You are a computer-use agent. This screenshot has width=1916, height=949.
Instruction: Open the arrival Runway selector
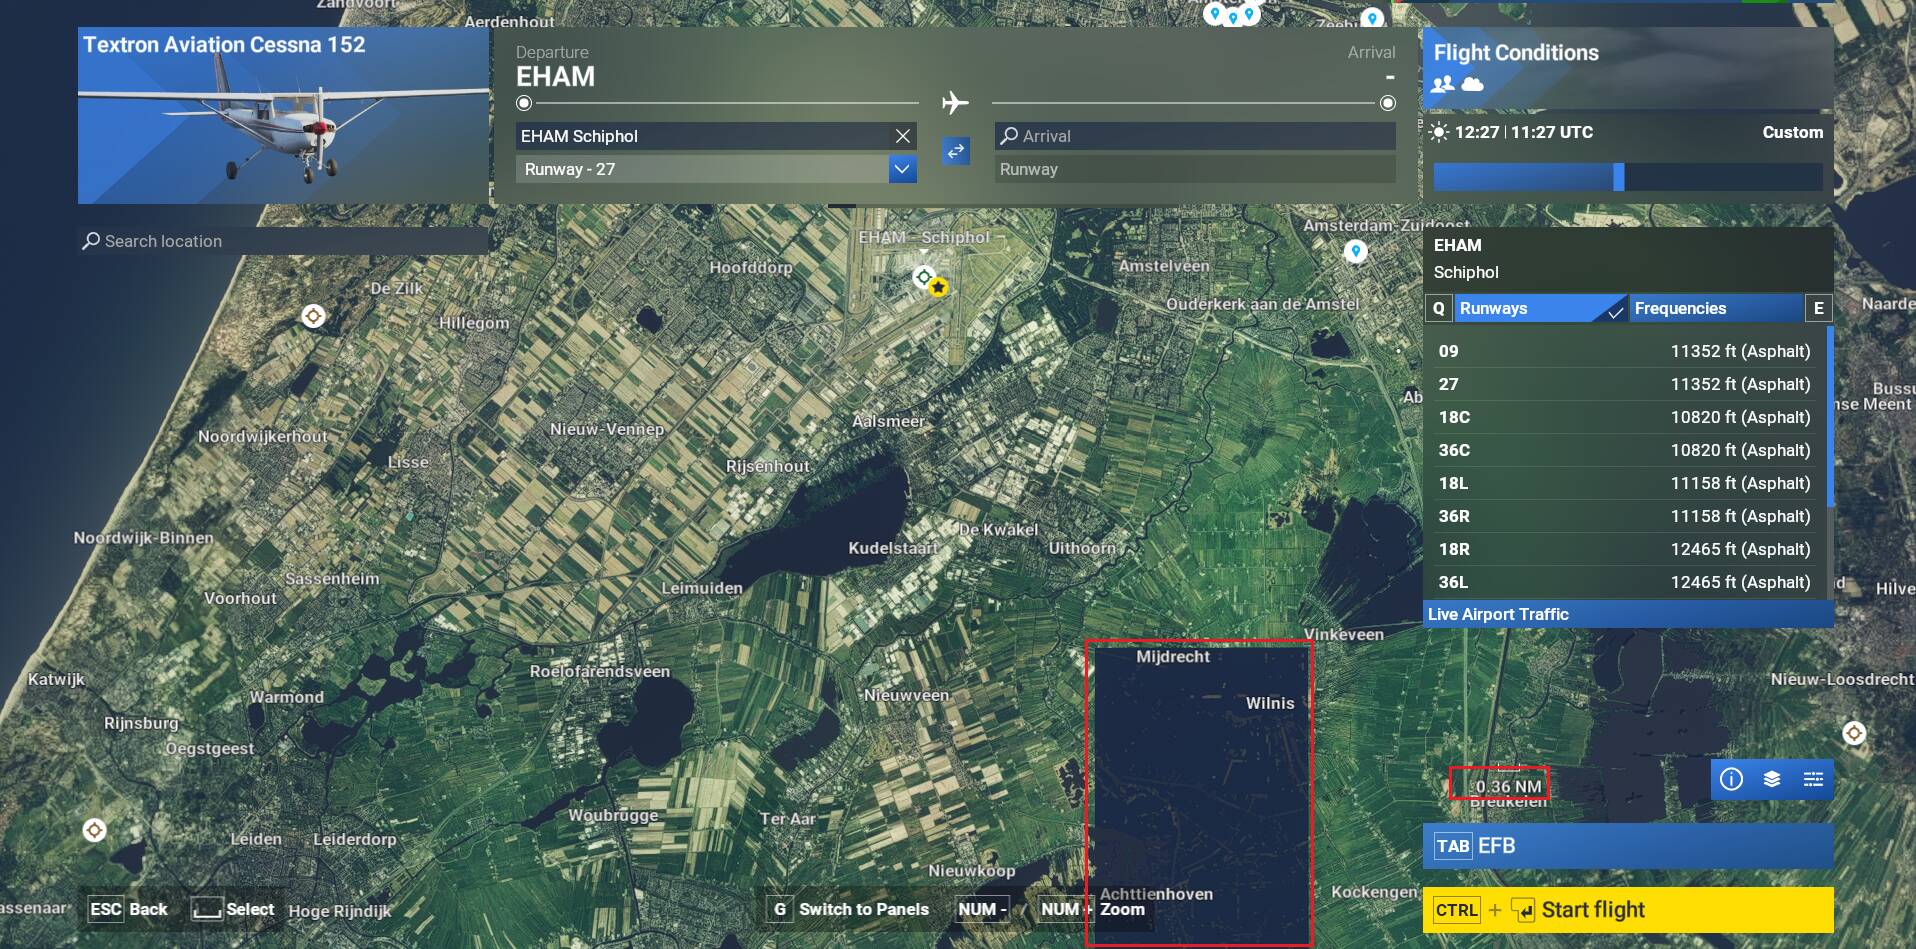[1194, 169]
